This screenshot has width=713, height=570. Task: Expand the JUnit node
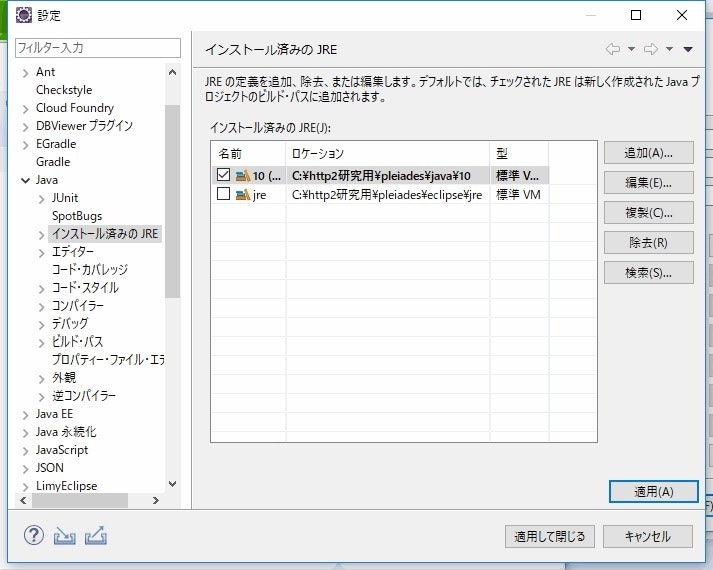(x=41, y=199)
